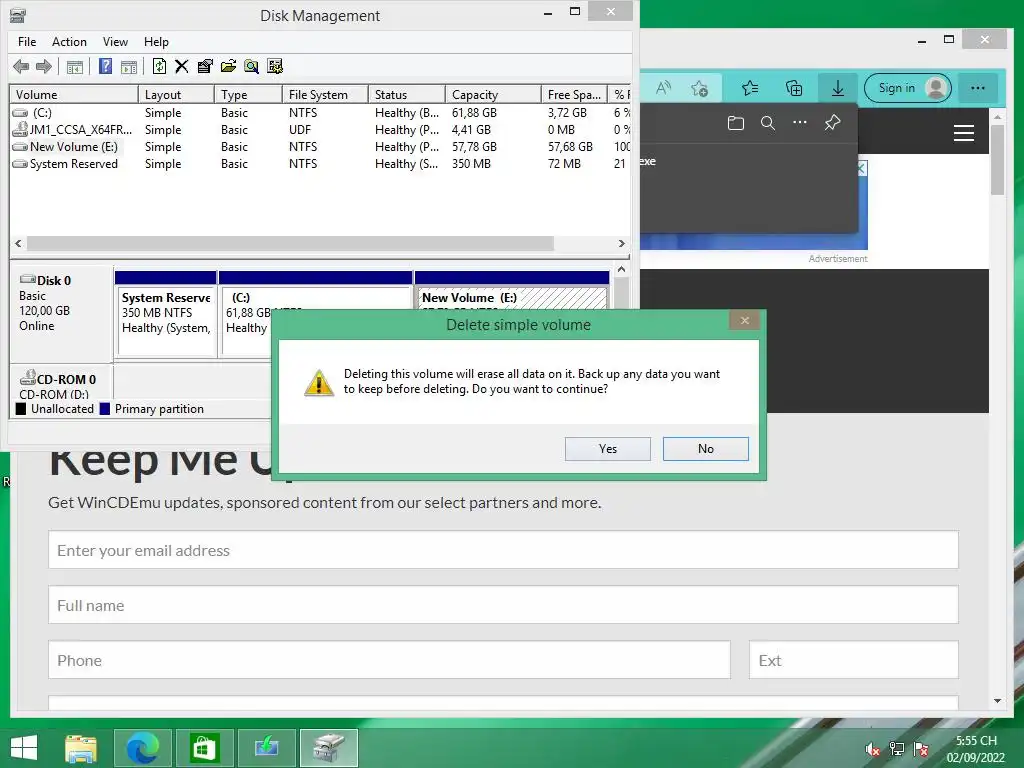This screenshot has width=1024, height=768.
Task: Click the Open folder toolbar icon
Action: tap(229, 66)
